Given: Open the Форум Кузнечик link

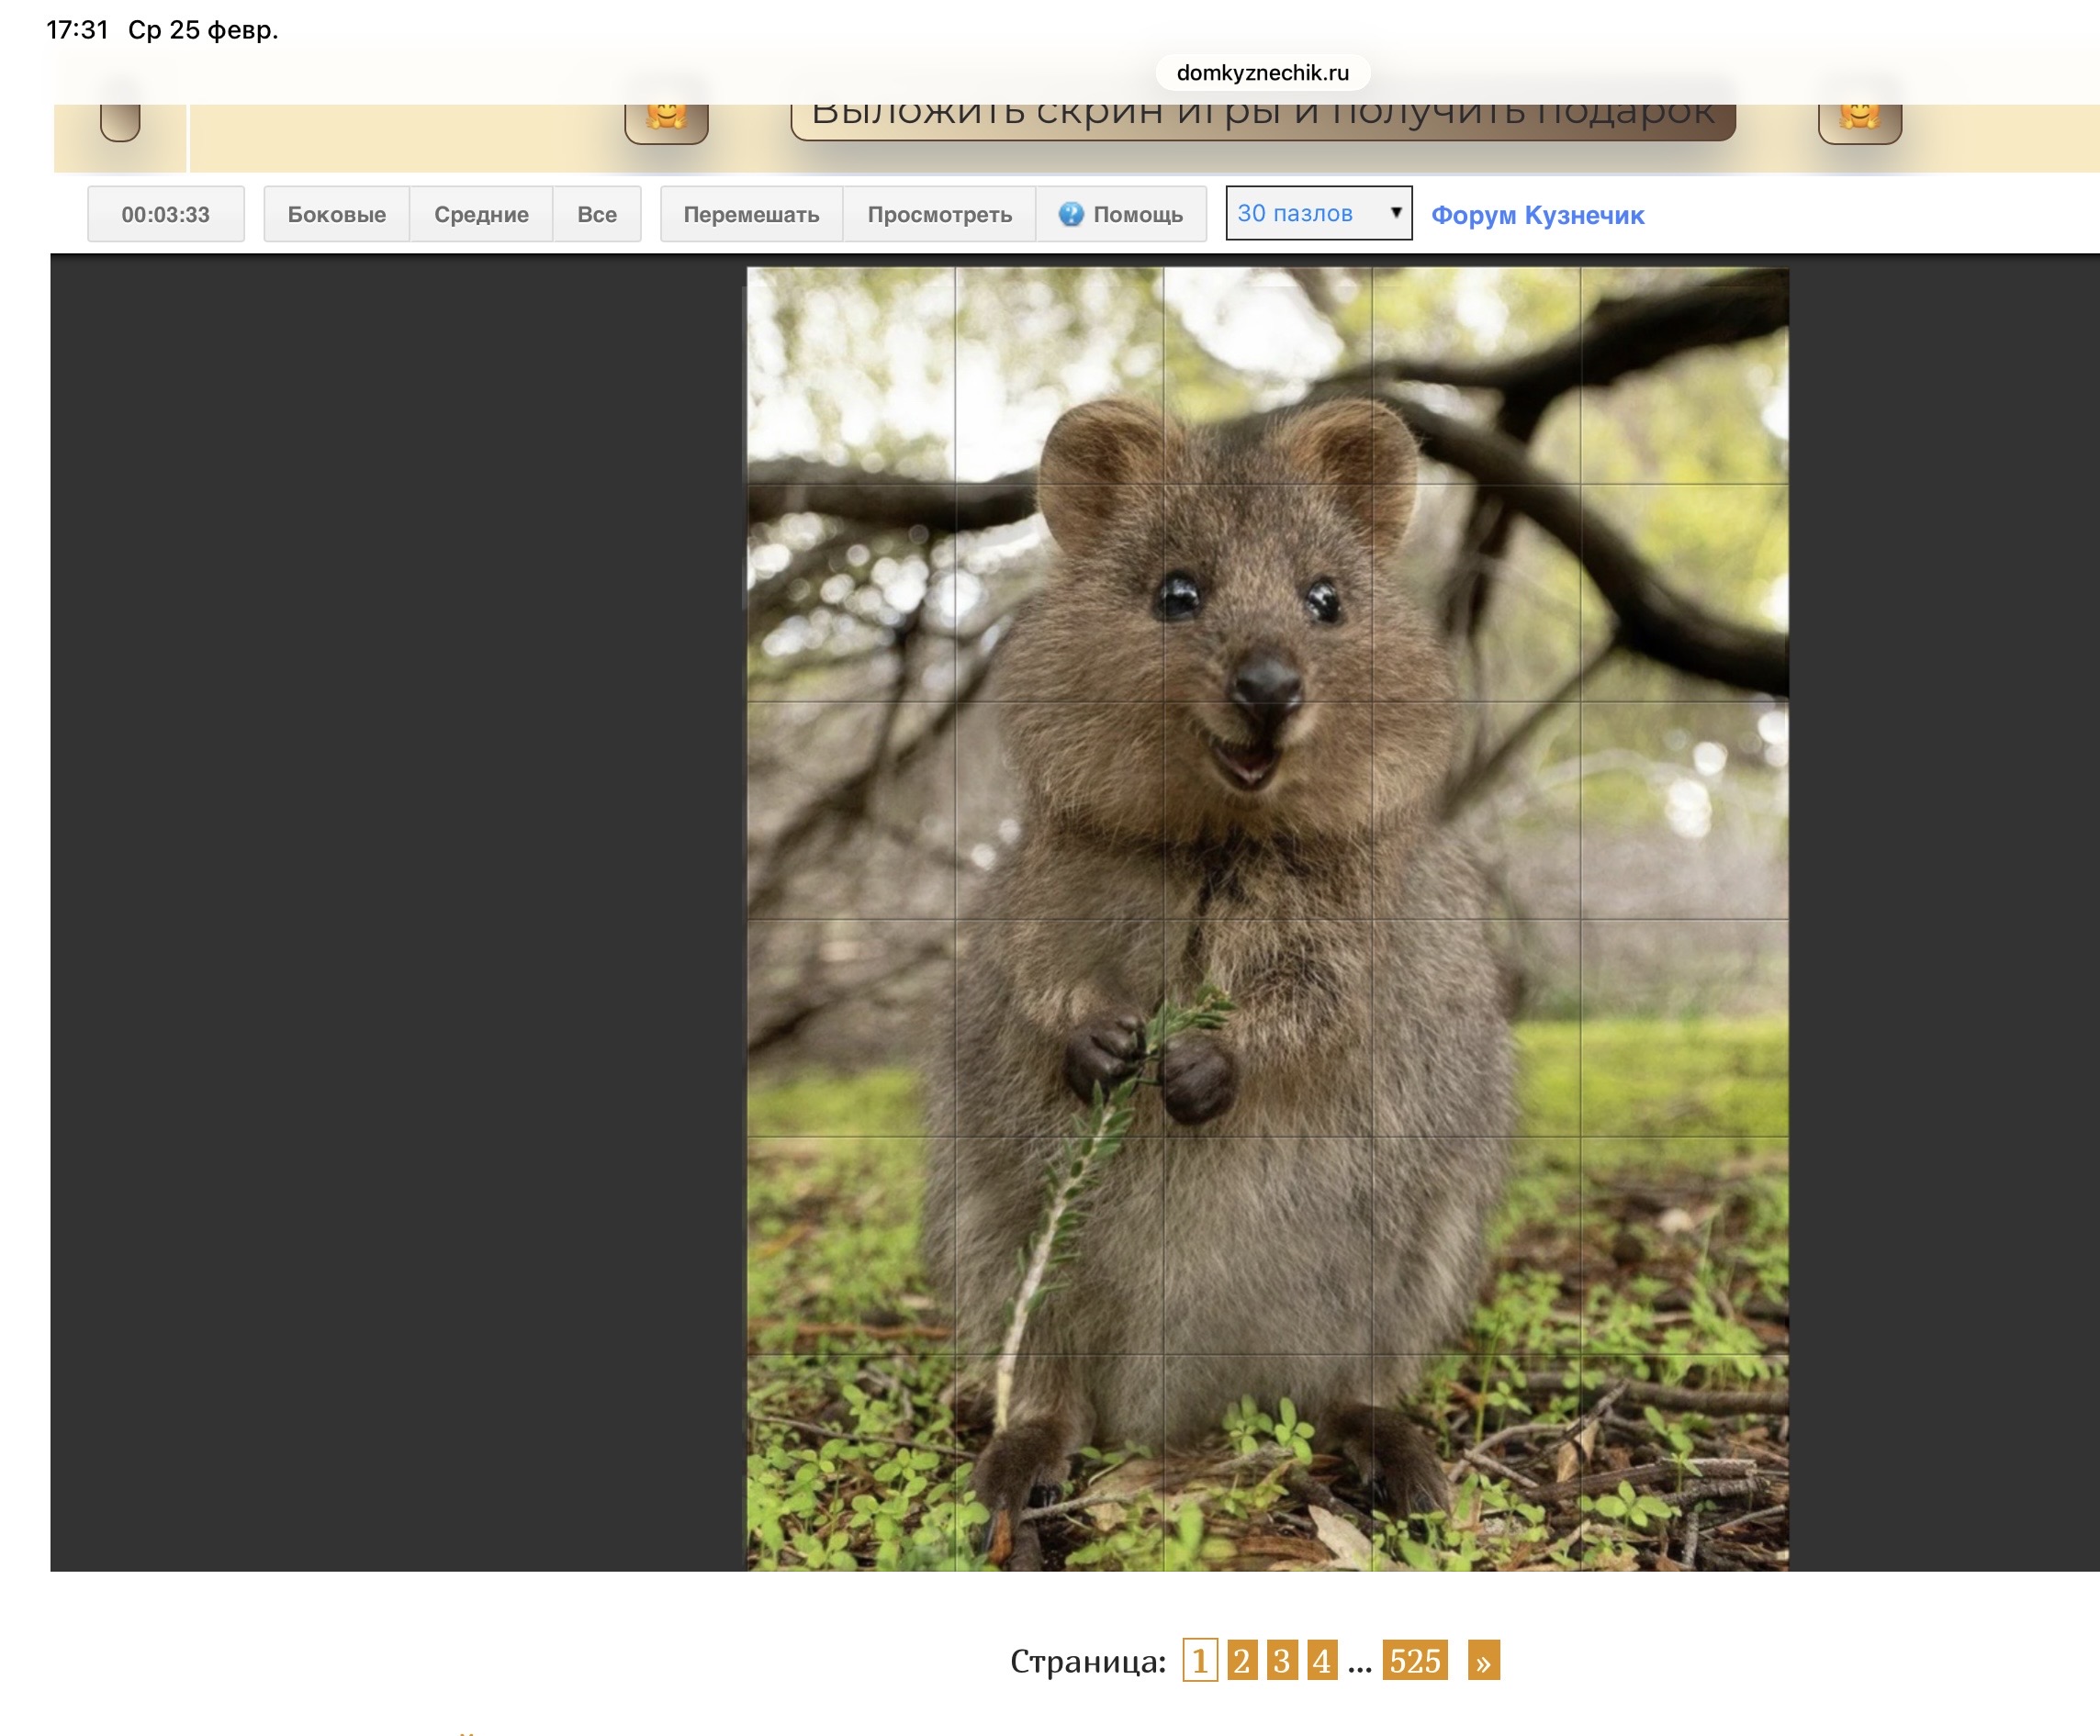Looking at the screenshot, I should pos(1537,215).
